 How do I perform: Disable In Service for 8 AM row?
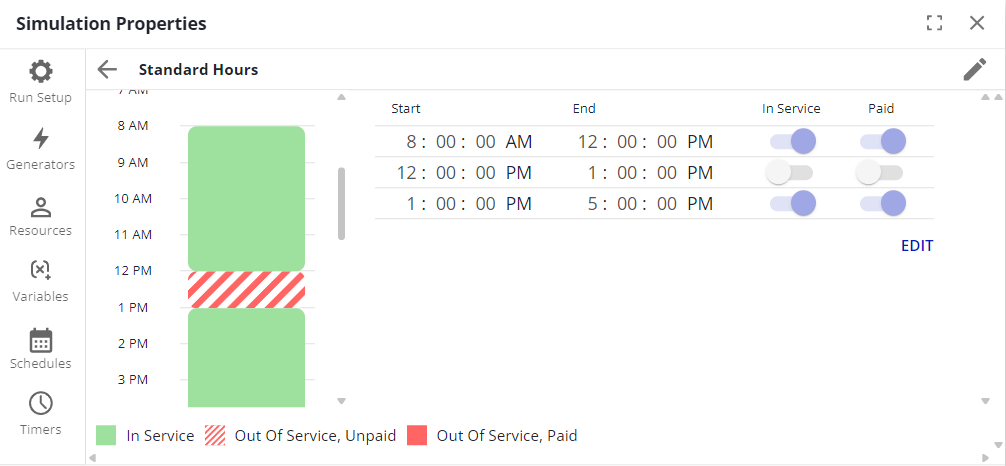point(792,141)
